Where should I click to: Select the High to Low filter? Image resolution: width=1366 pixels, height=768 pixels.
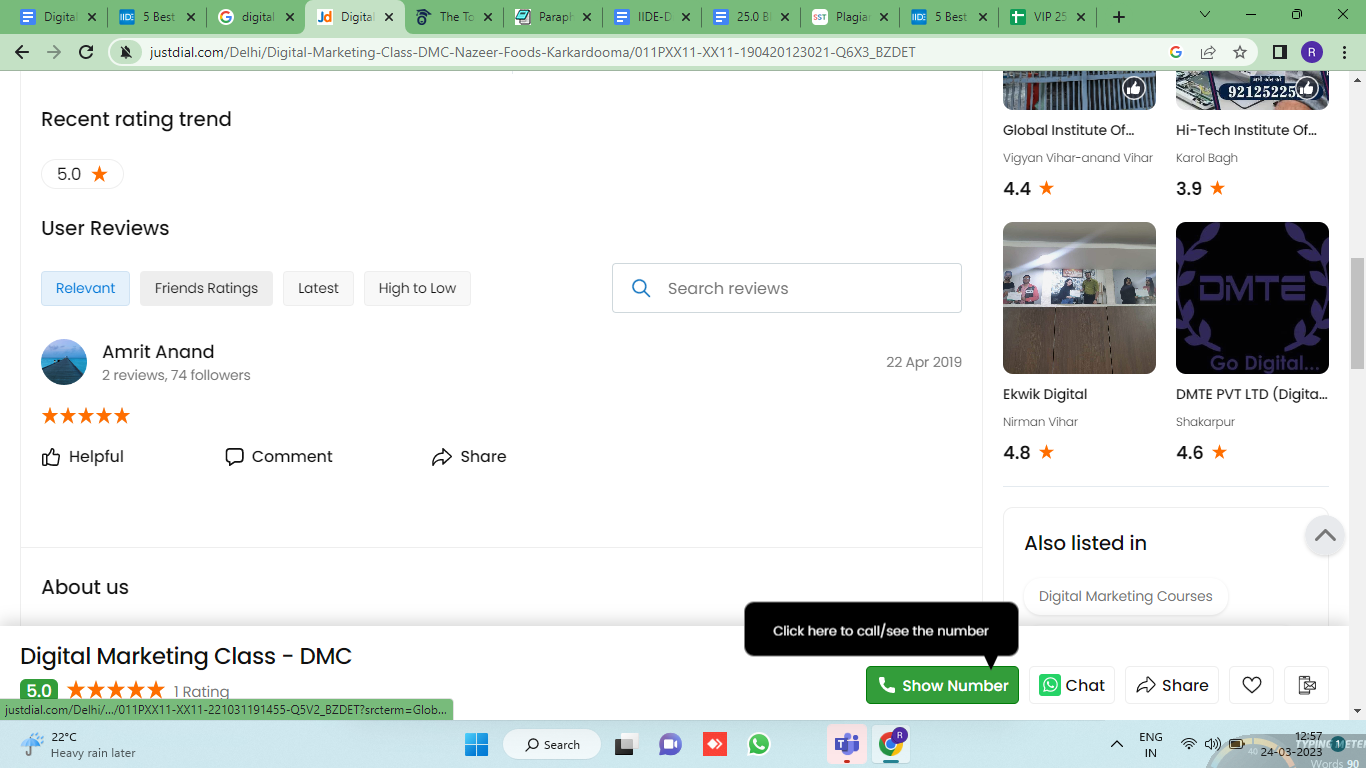pyautogui.click(x=417, y=288)
